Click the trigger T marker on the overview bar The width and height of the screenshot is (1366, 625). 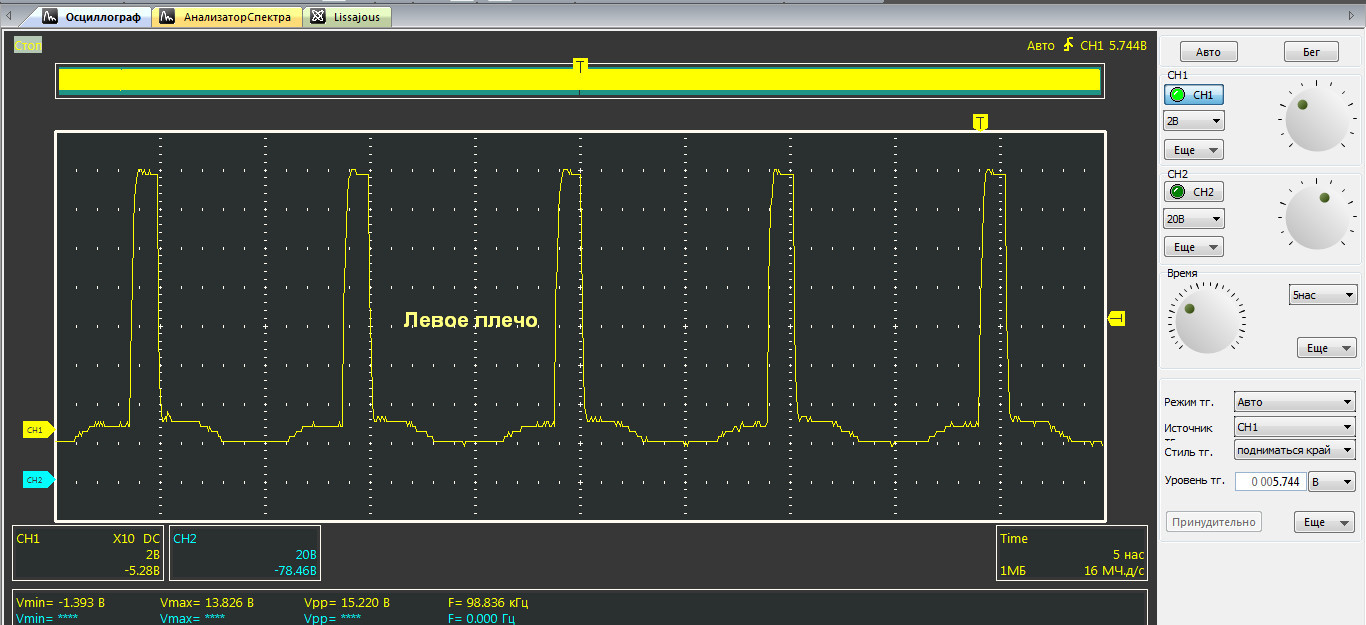point(580,65)
